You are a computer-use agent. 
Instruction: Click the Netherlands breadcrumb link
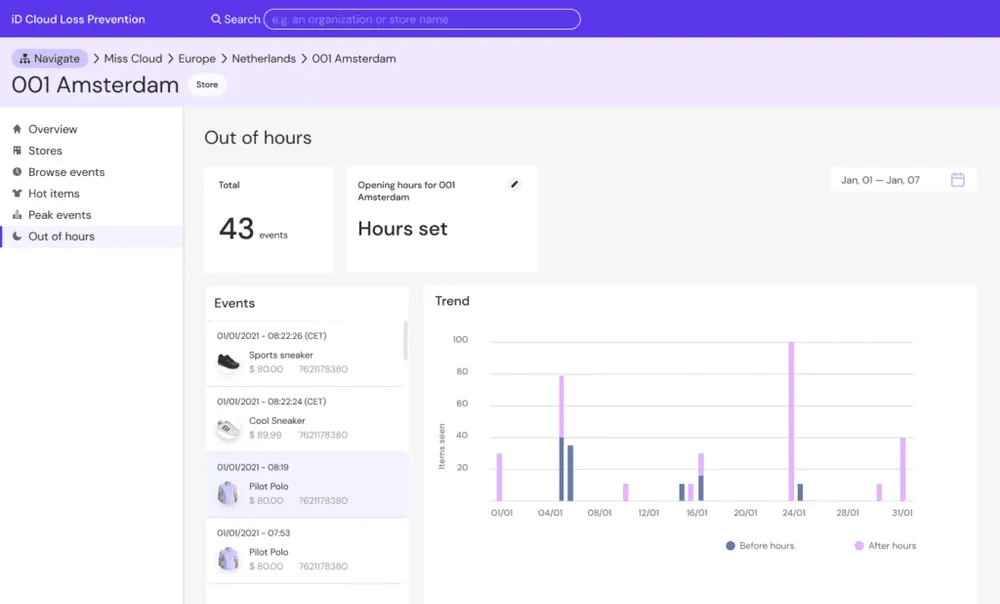pyautogui.click(x=263, y=59)
